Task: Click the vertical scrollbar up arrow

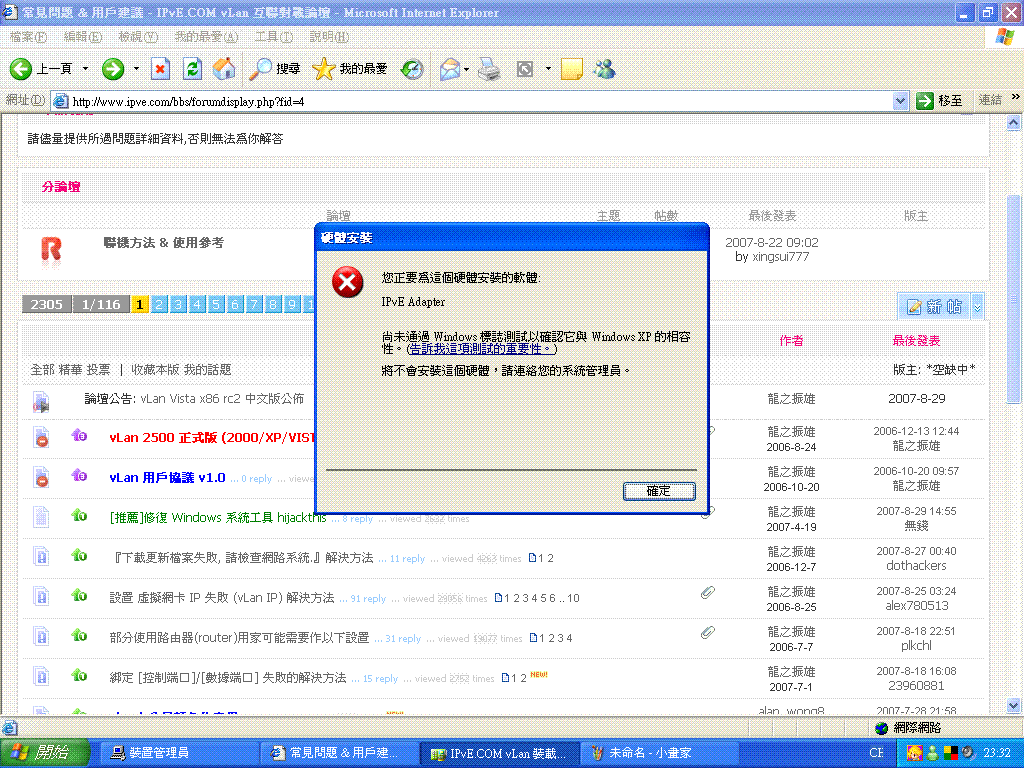Action: pyautogui.click(x=1013, y=122)
